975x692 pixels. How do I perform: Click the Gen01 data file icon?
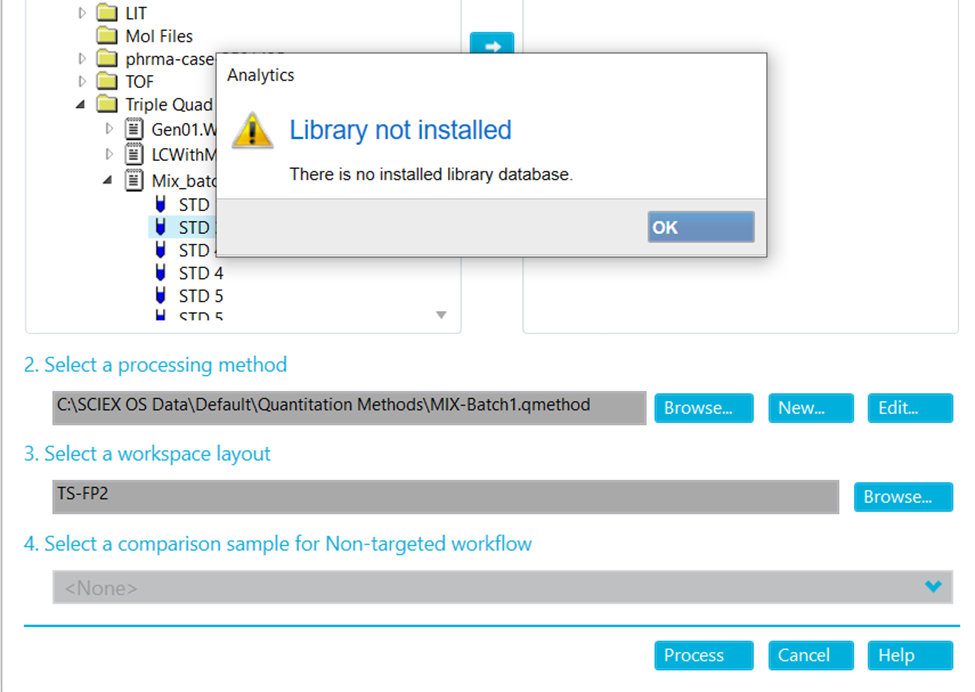coord(134,129)
